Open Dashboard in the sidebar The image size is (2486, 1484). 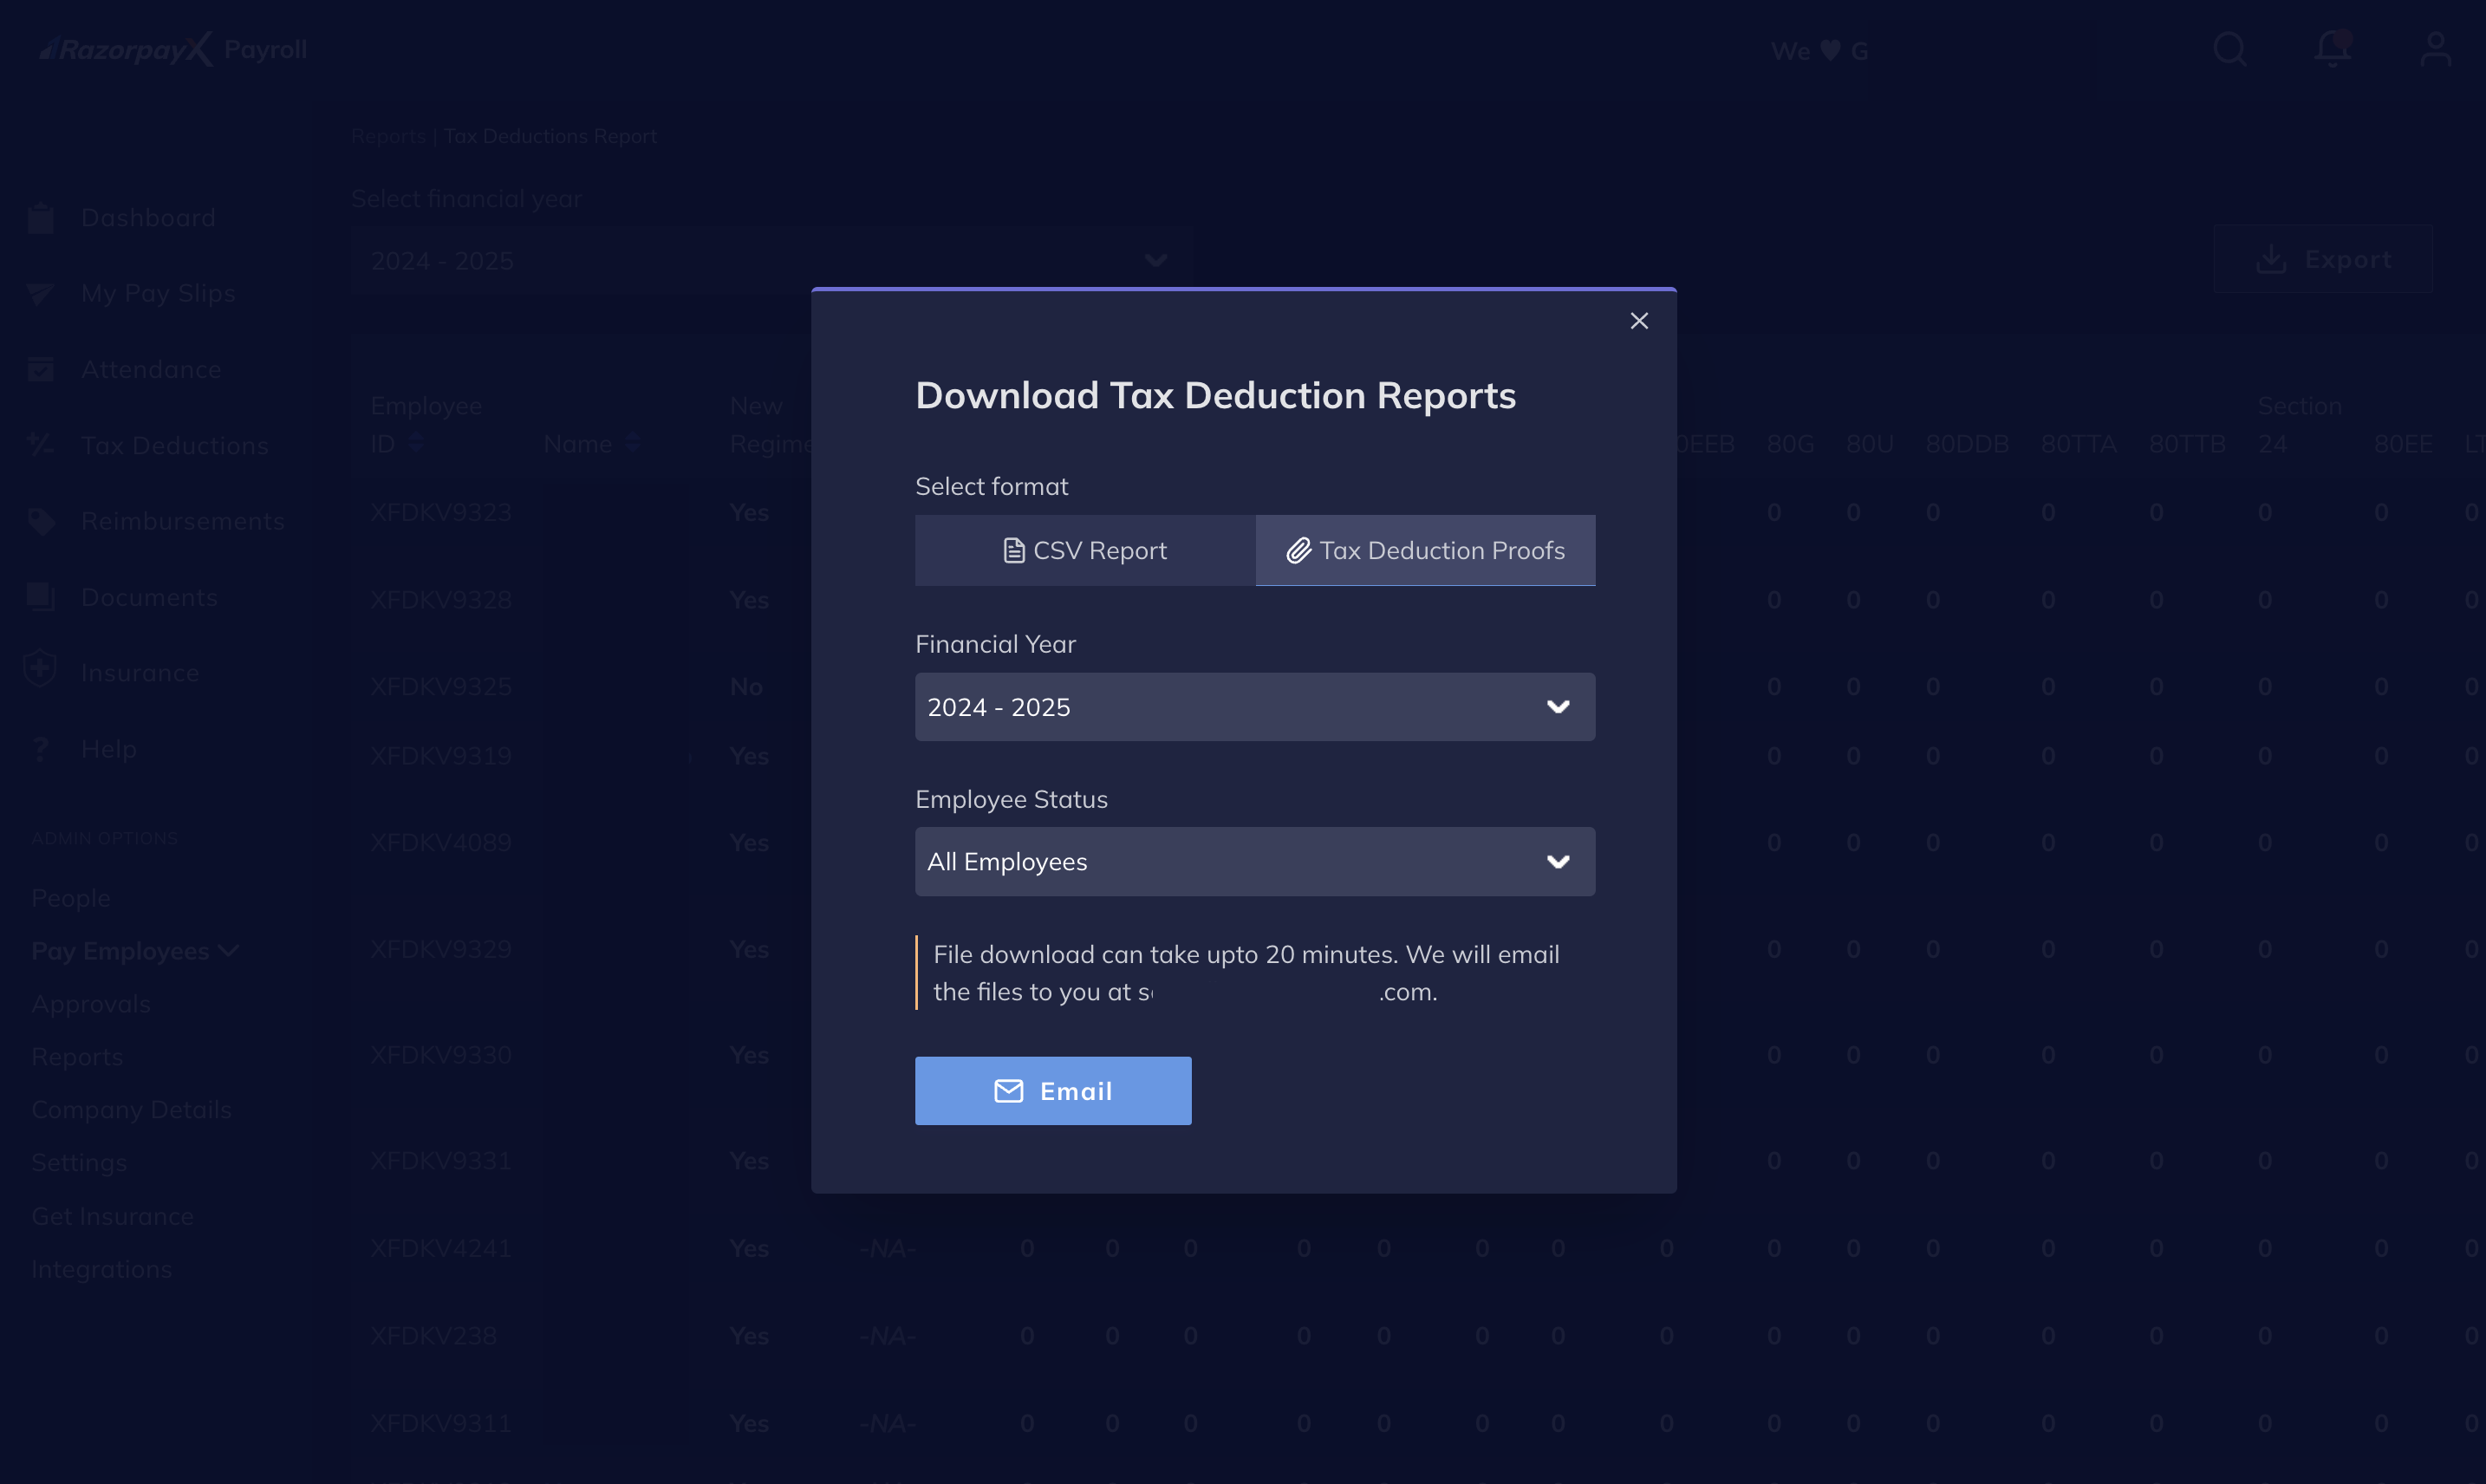pos(148,218)
